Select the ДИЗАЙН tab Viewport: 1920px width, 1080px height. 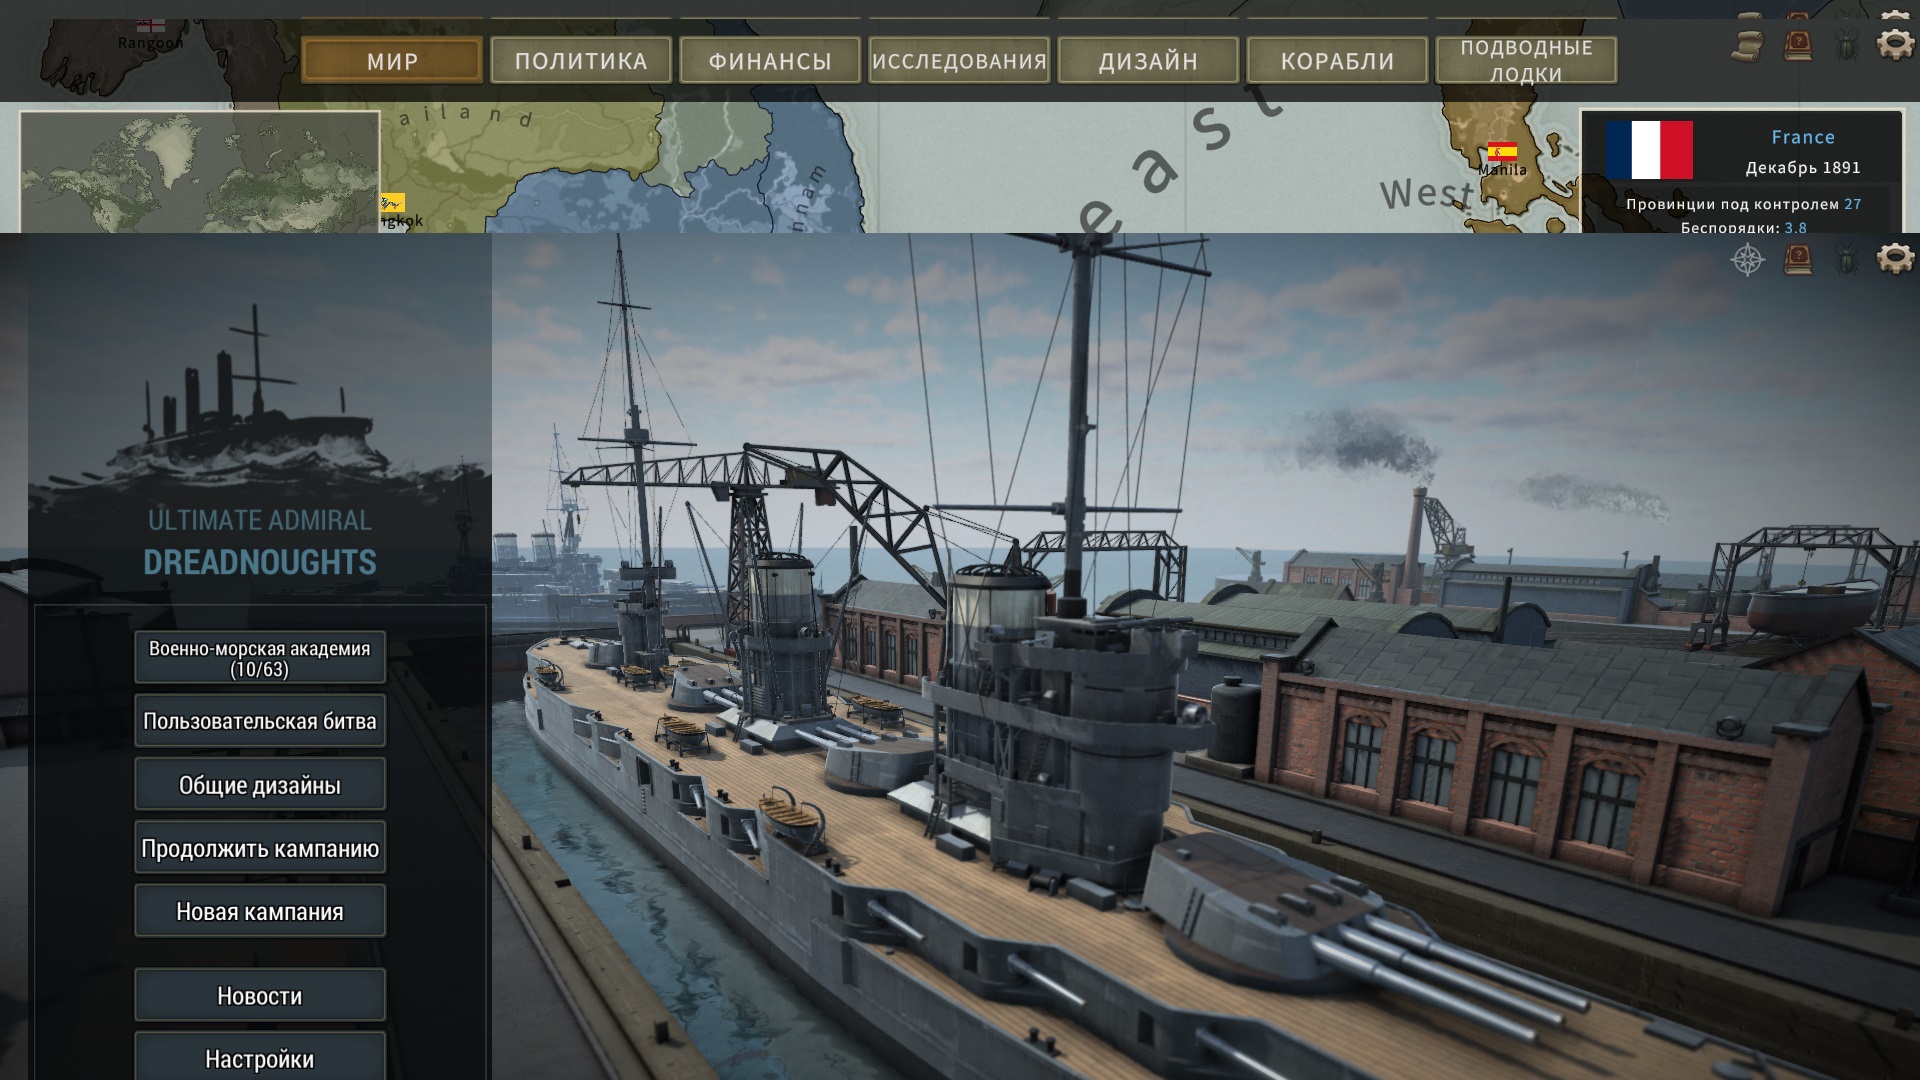pos(1148,61)
